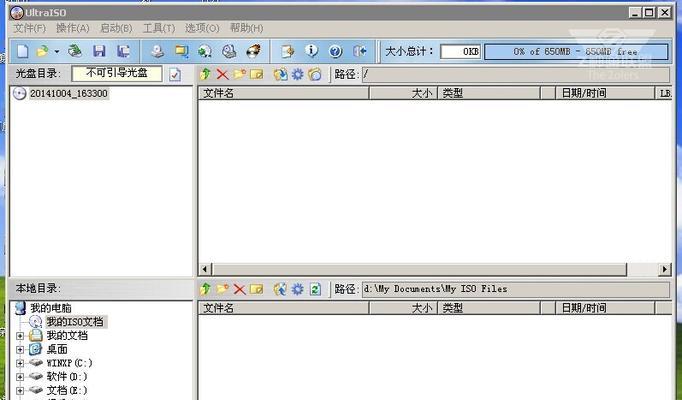This screenshot has height=400, width=682.
Task: Click the left scroll arrow in image pane
Action: [205, 270]
